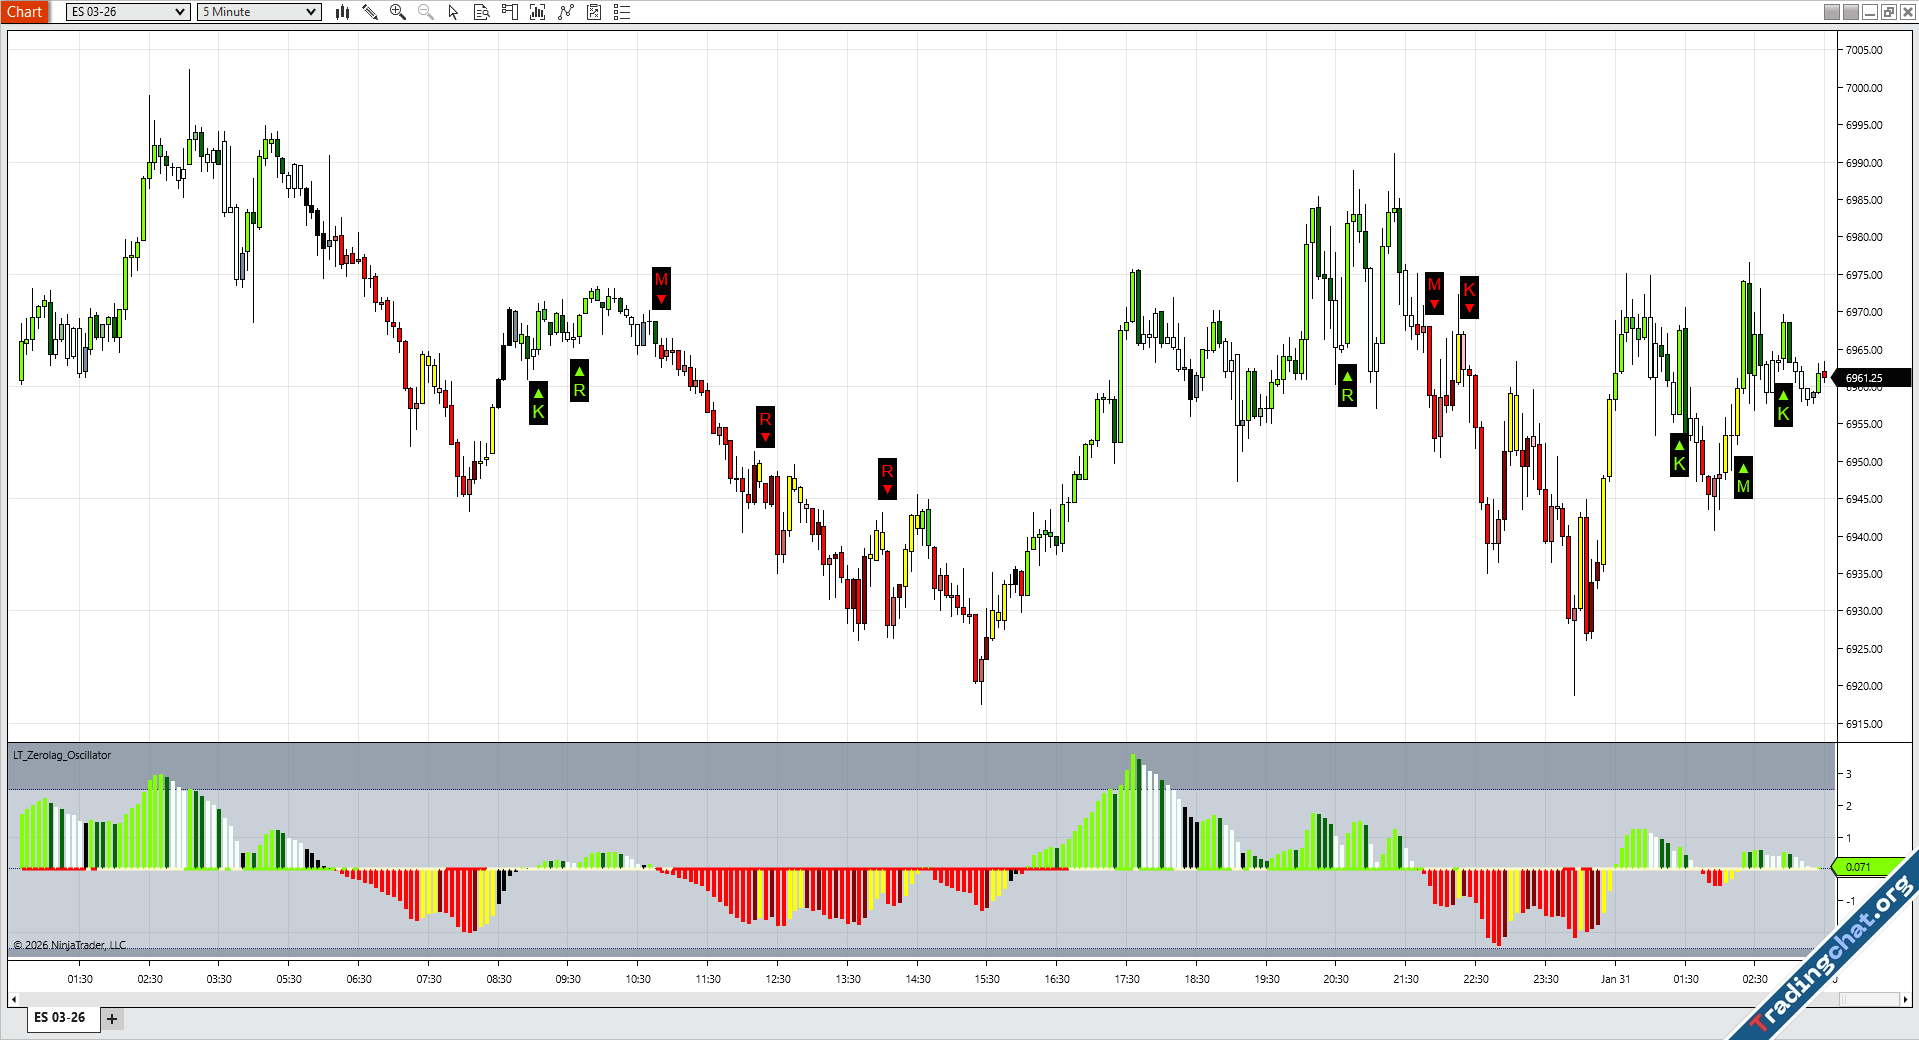Open the Strategies icon
Screen dimensions: 1919x1040
pyautogui.click(x=594, y=12)
